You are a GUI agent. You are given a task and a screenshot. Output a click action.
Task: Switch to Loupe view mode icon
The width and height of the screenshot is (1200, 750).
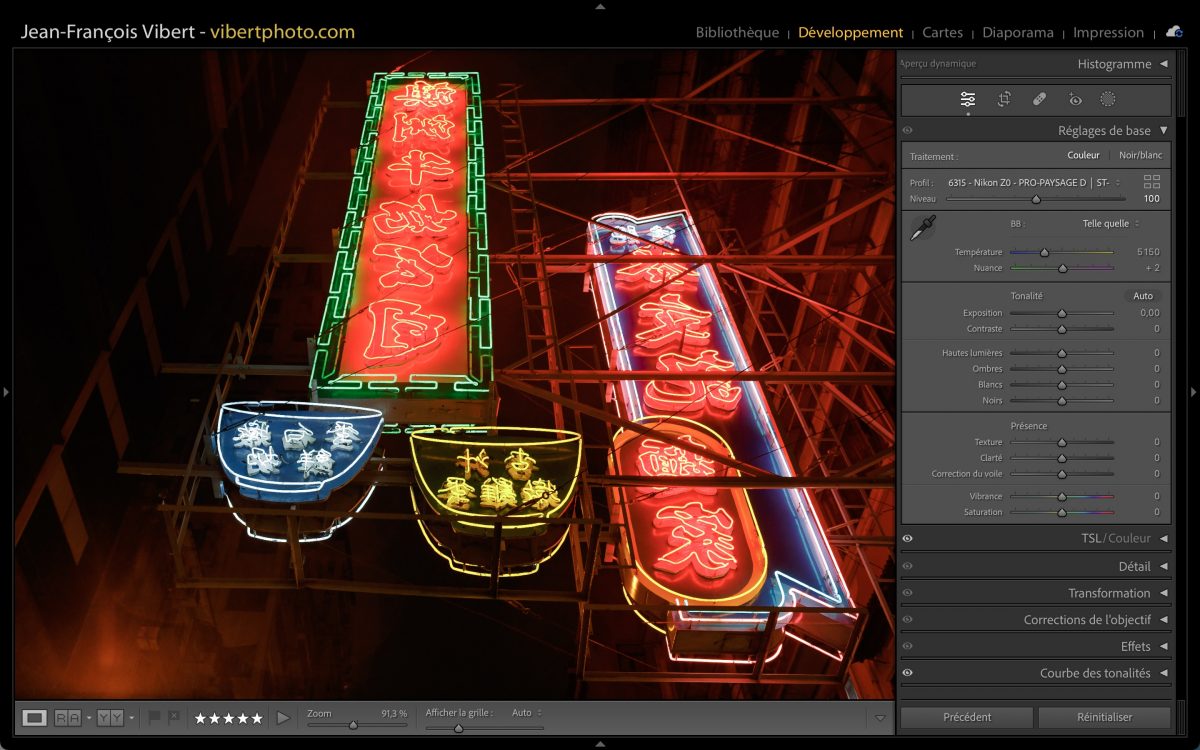[35, 717]
